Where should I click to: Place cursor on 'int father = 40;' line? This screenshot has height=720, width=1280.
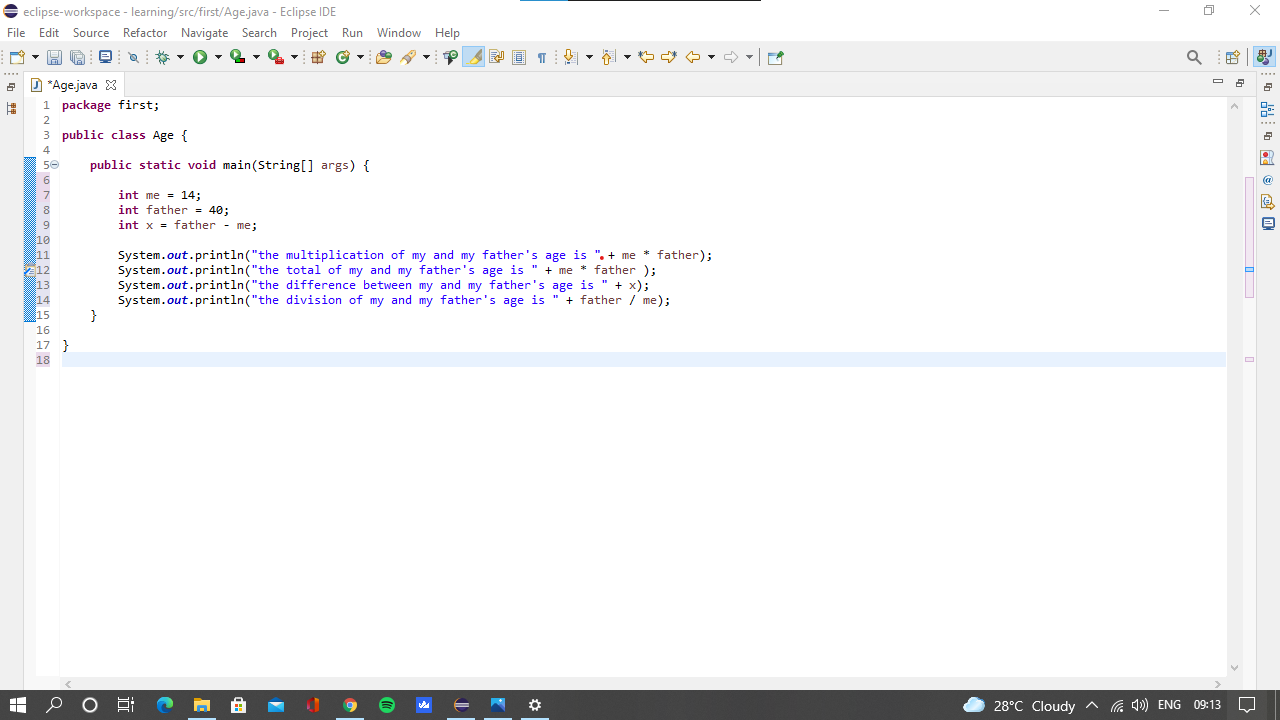click(x=173, y=210)
